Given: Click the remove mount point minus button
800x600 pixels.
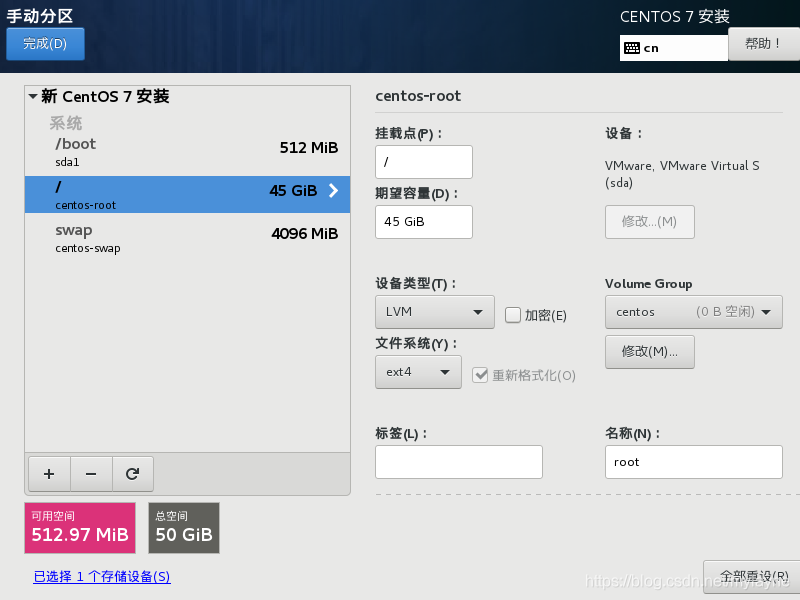Looking at the screenshot, I should click(x=91, y=474).
